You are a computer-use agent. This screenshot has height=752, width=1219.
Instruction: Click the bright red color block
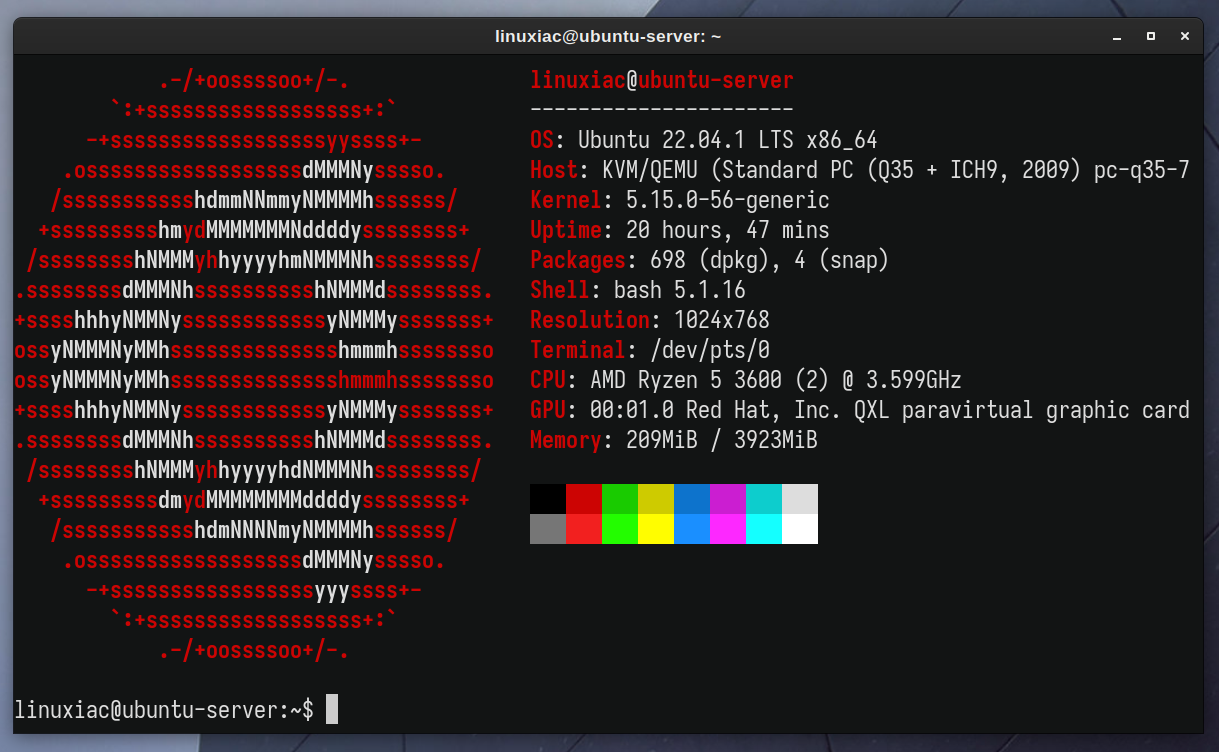point(584,529)
